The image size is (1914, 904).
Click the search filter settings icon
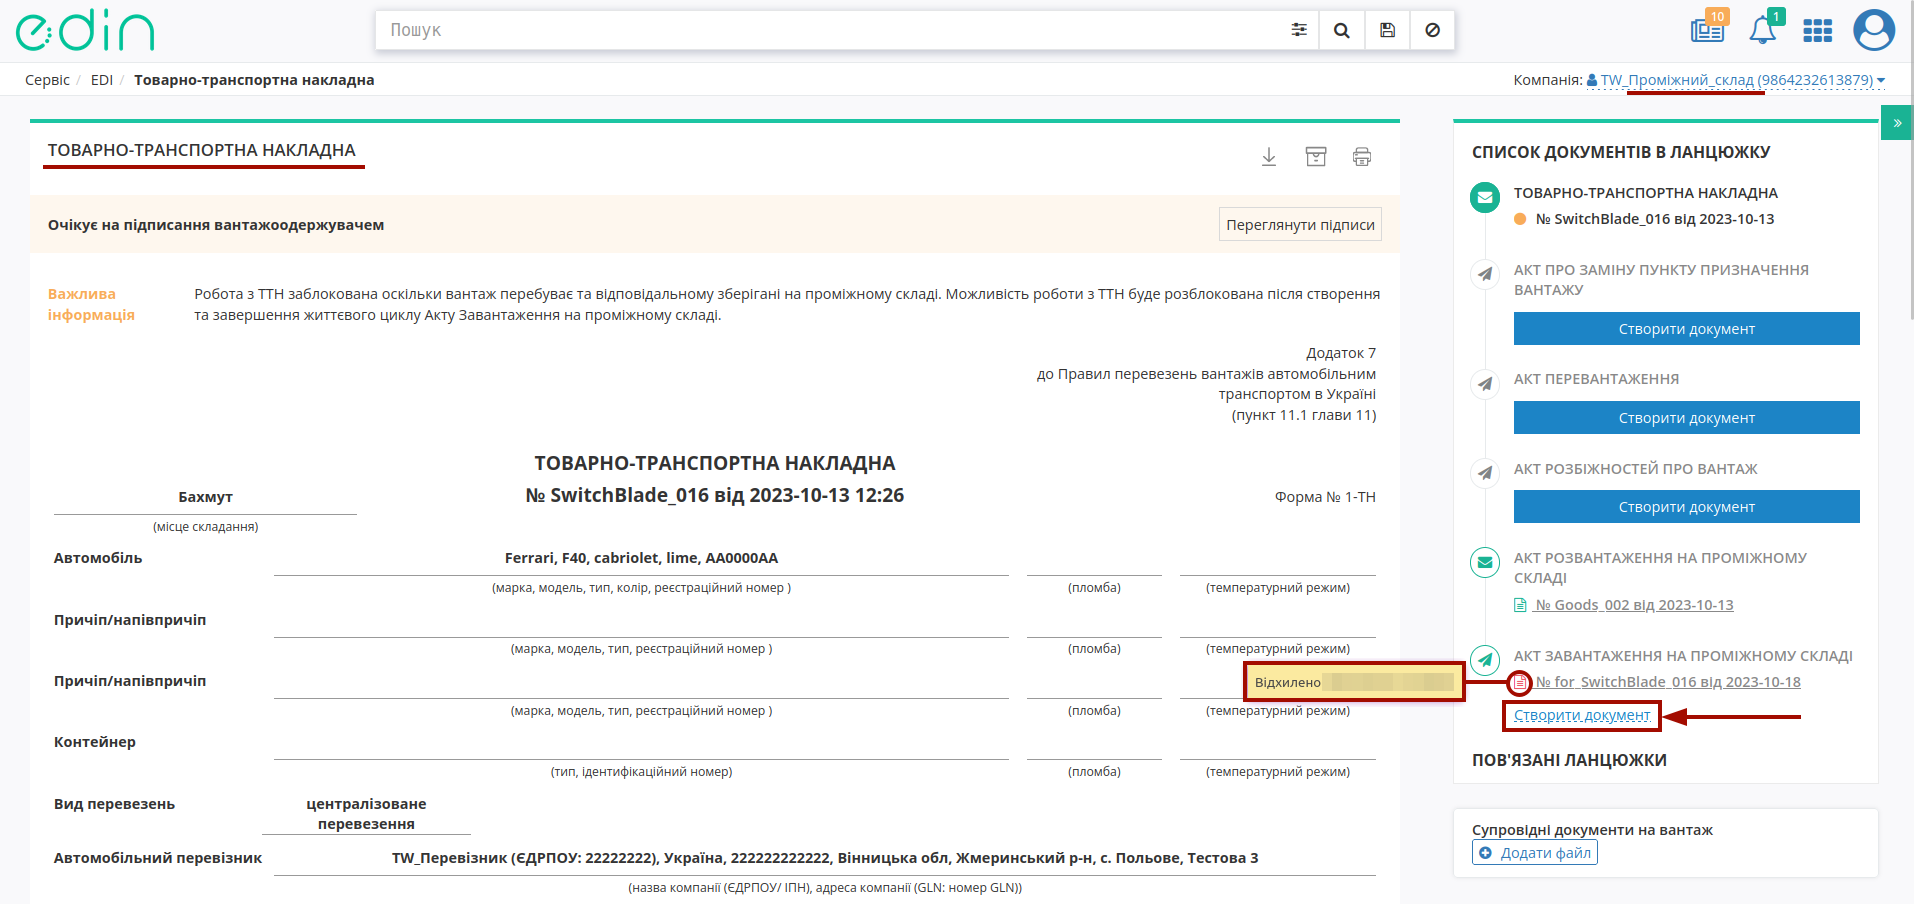pyautogui.click(x=1298, y=30)
